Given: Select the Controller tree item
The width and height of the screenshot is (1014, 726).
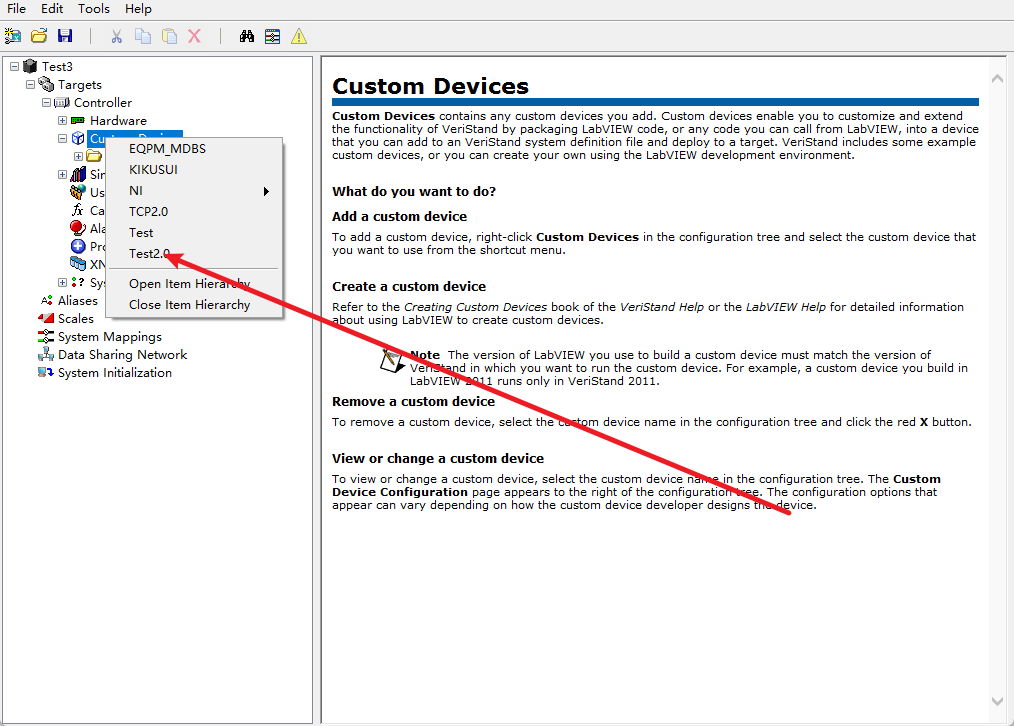Looking at the screenshot, I should pyautogui.click(x=103, y=103).
